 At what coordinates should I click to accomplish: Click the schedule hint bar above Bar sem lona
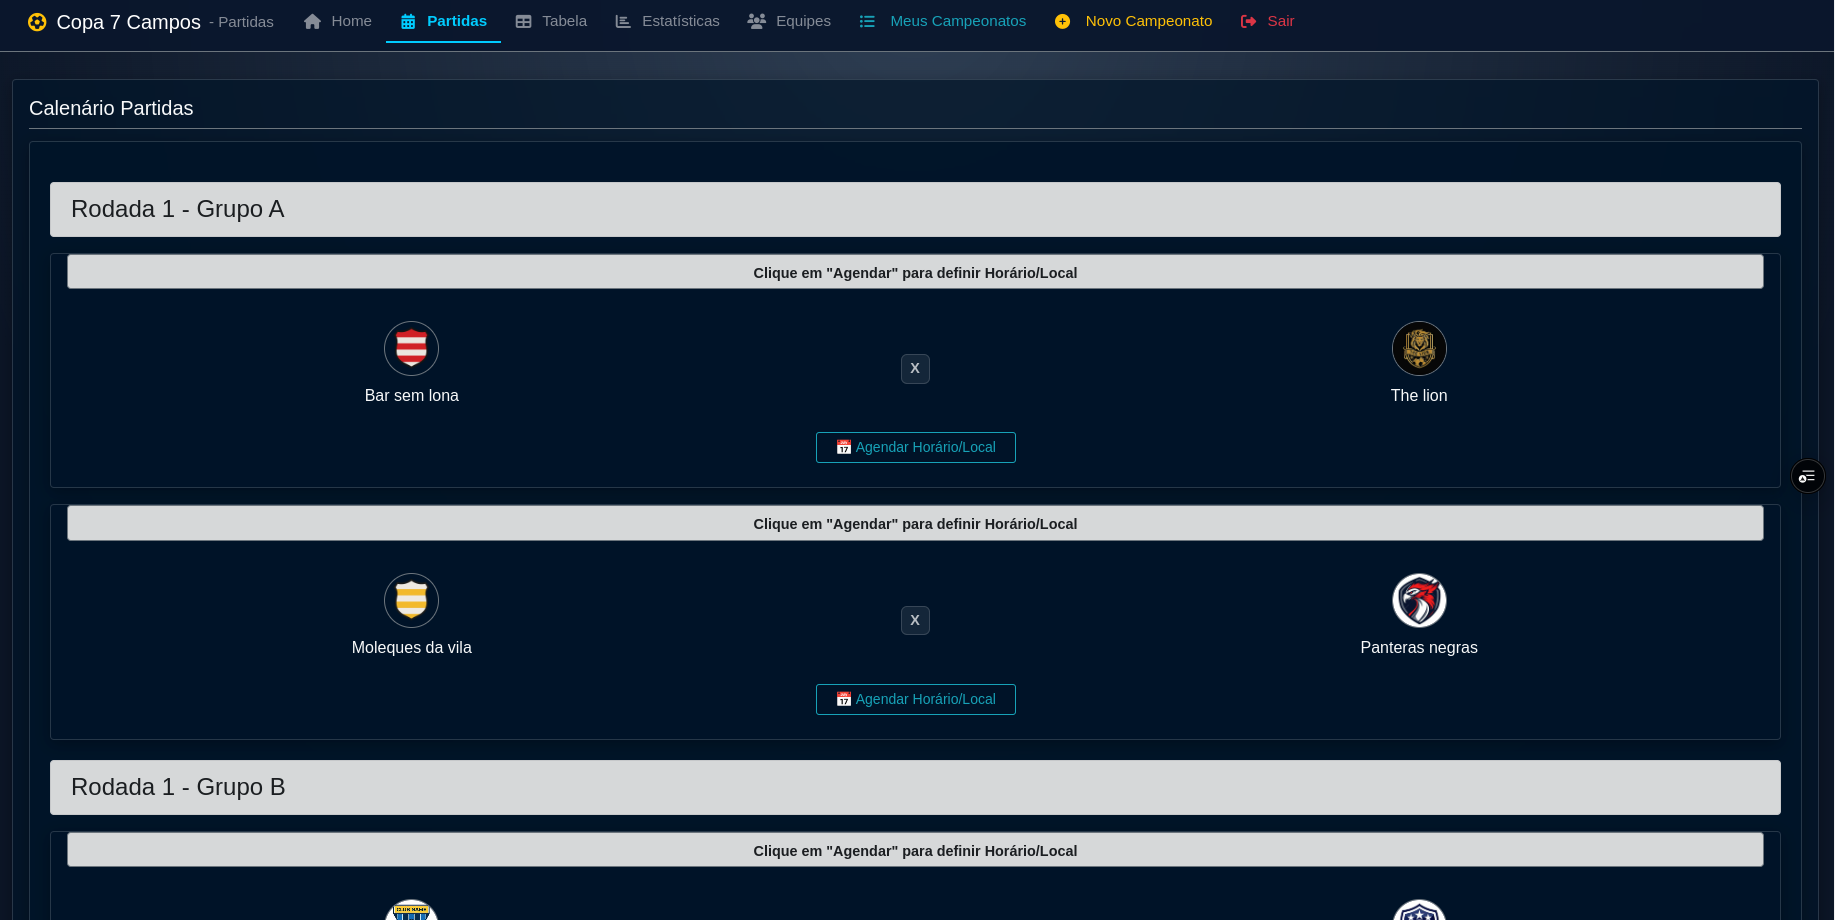click(x=915, y=272)
